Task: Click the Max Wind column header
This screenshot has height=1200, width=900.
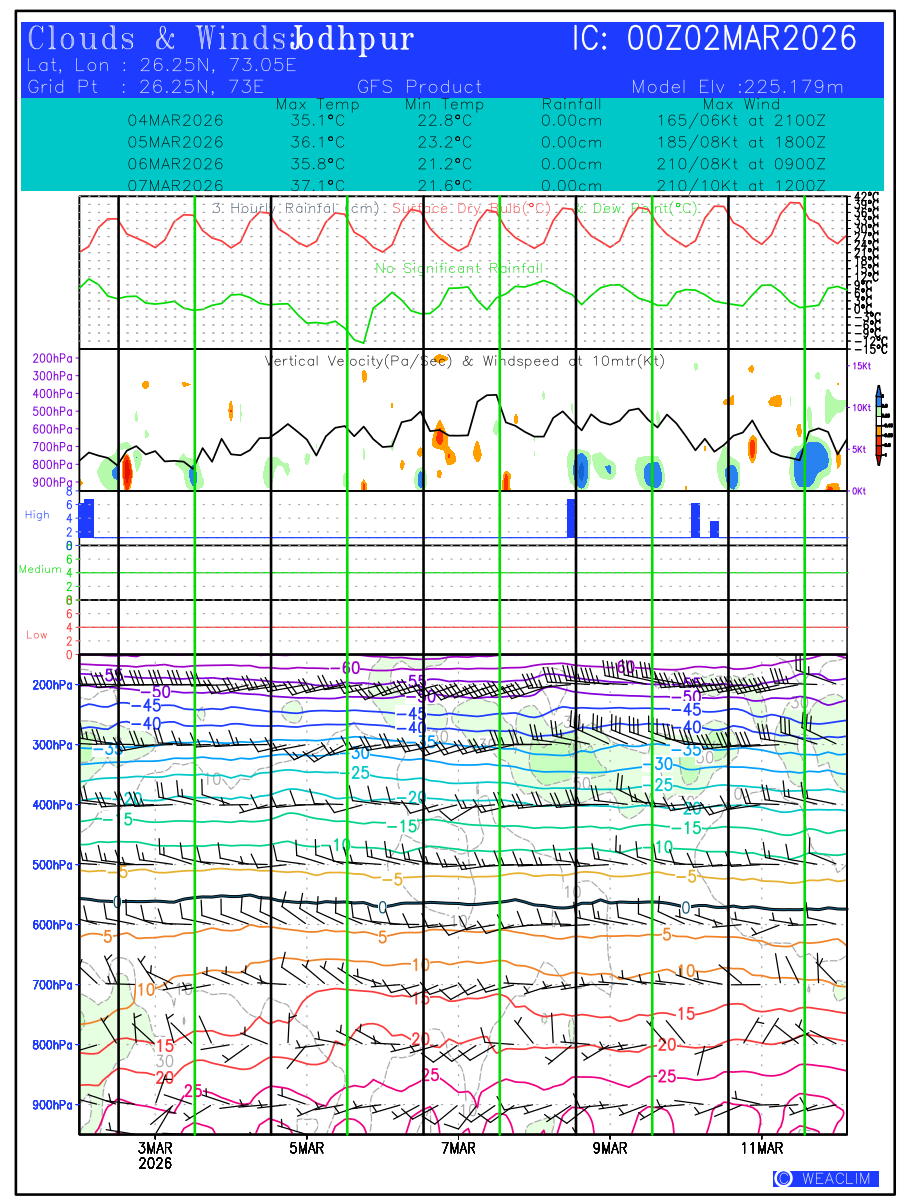Action: click(x=741, y=104)
